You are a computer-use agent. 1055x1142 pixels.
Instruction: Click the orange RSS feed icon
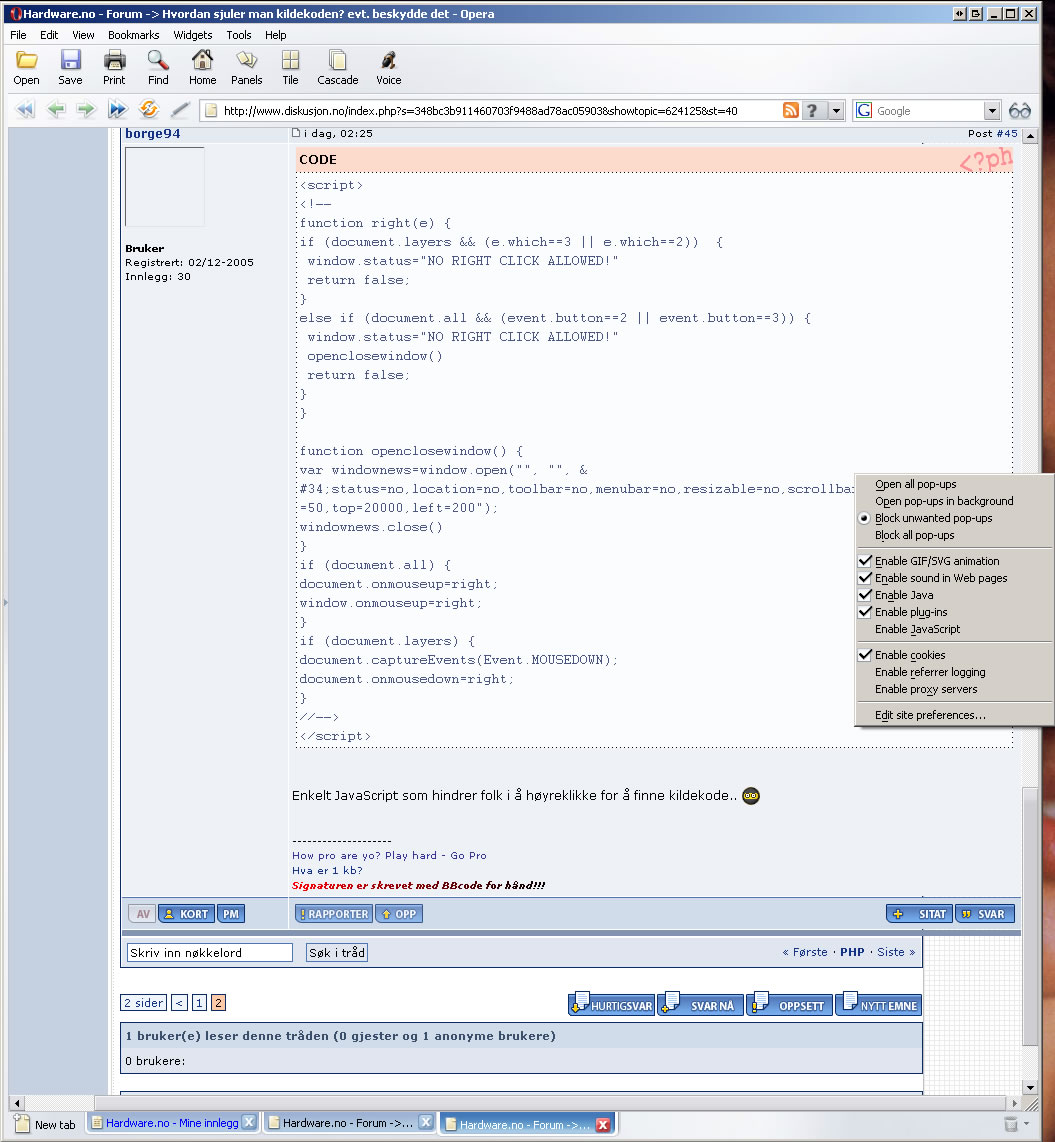(791, 110)
